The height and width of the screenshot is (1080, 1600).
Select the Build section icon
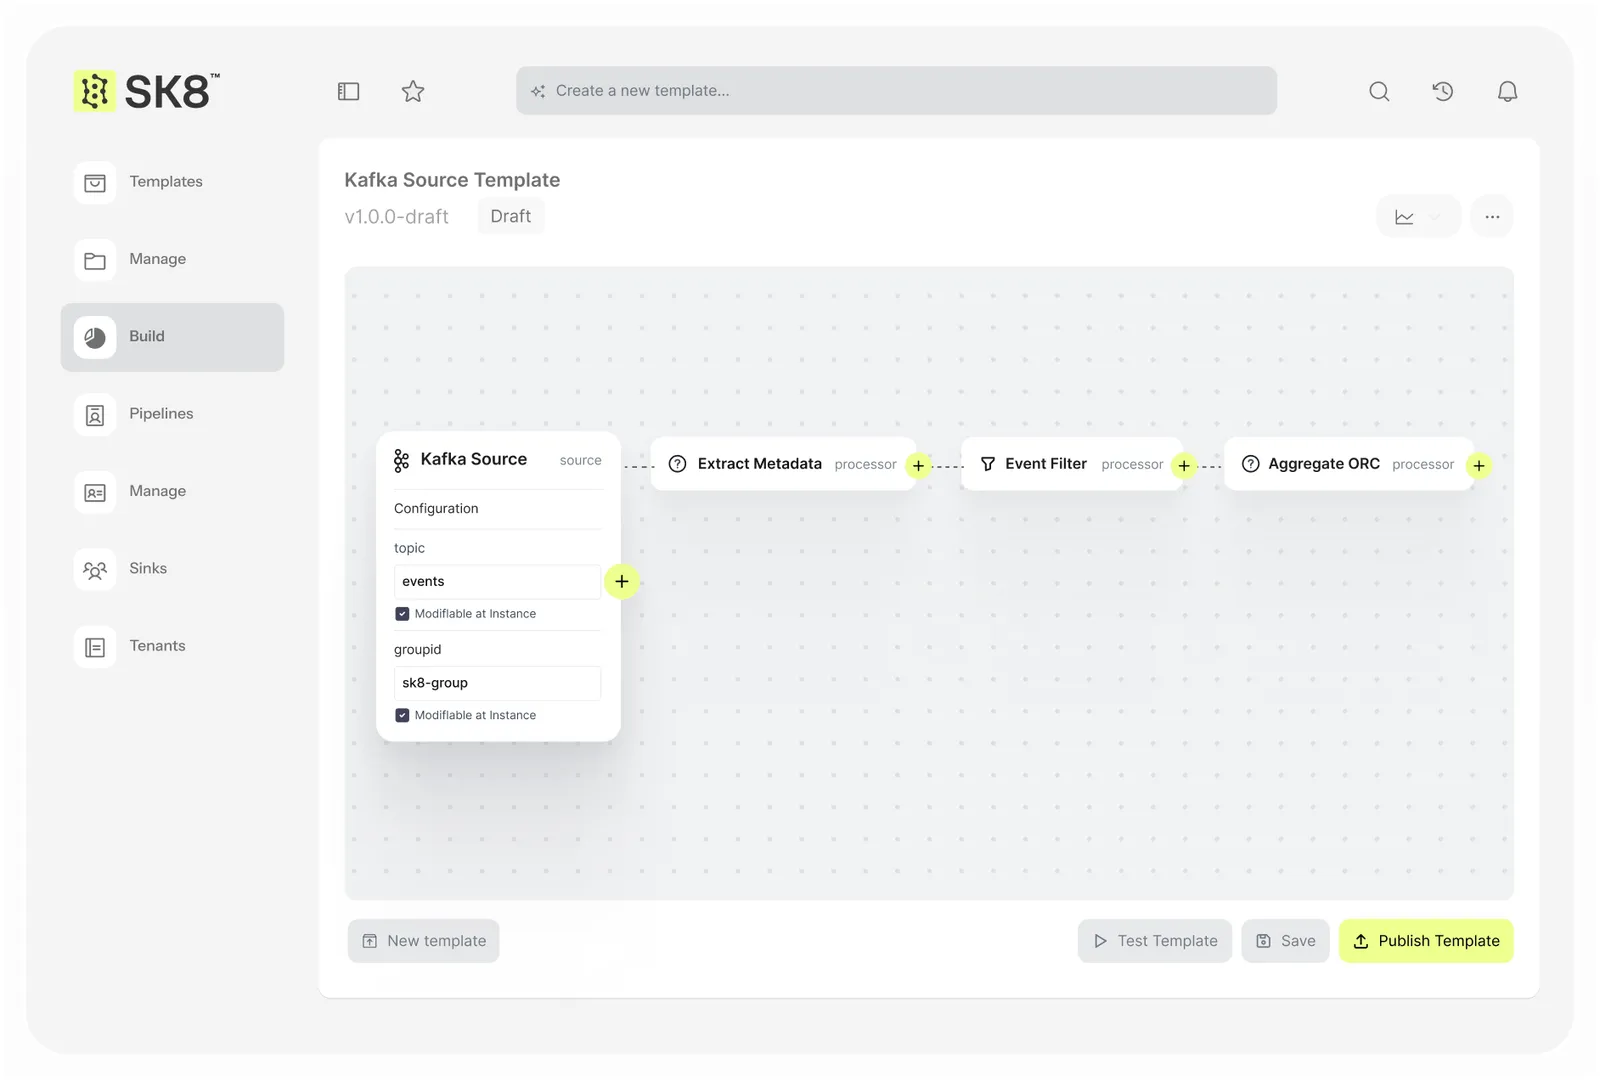point(95,336)
